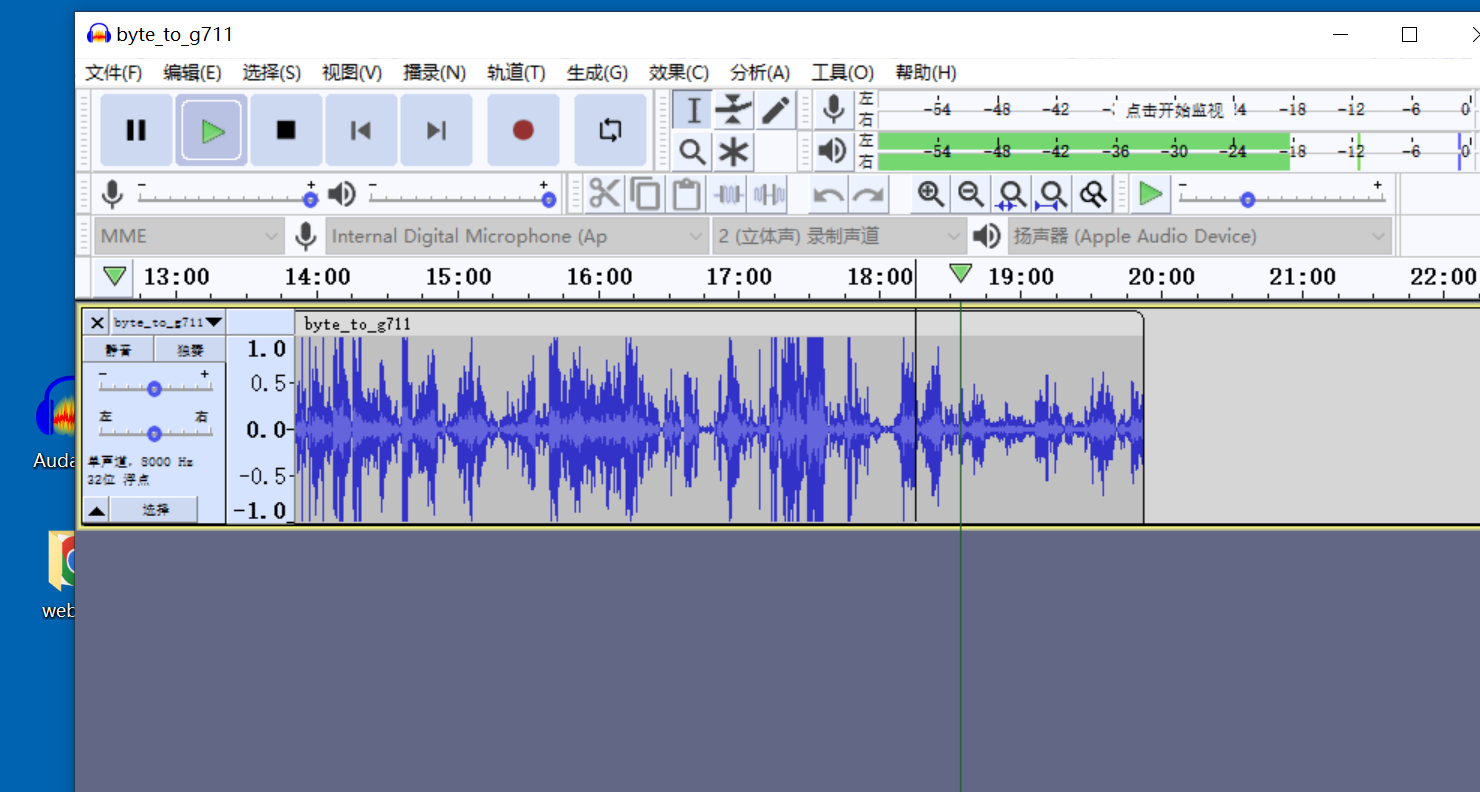Adjust the playback volume slider
The image size is (1480, 792).
461,193
